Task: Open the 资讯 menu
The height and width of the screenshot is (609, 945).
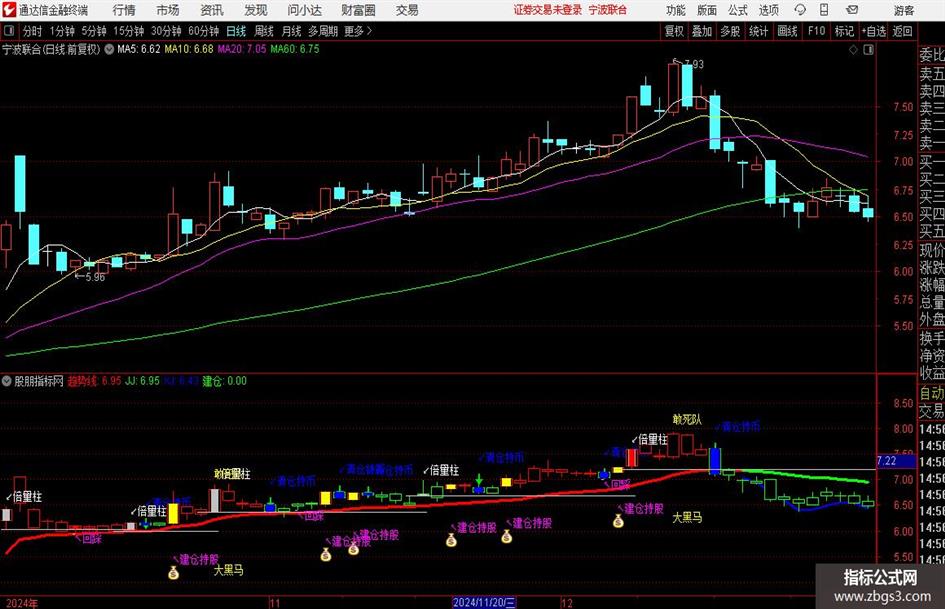Action: (x=212, y=10)
